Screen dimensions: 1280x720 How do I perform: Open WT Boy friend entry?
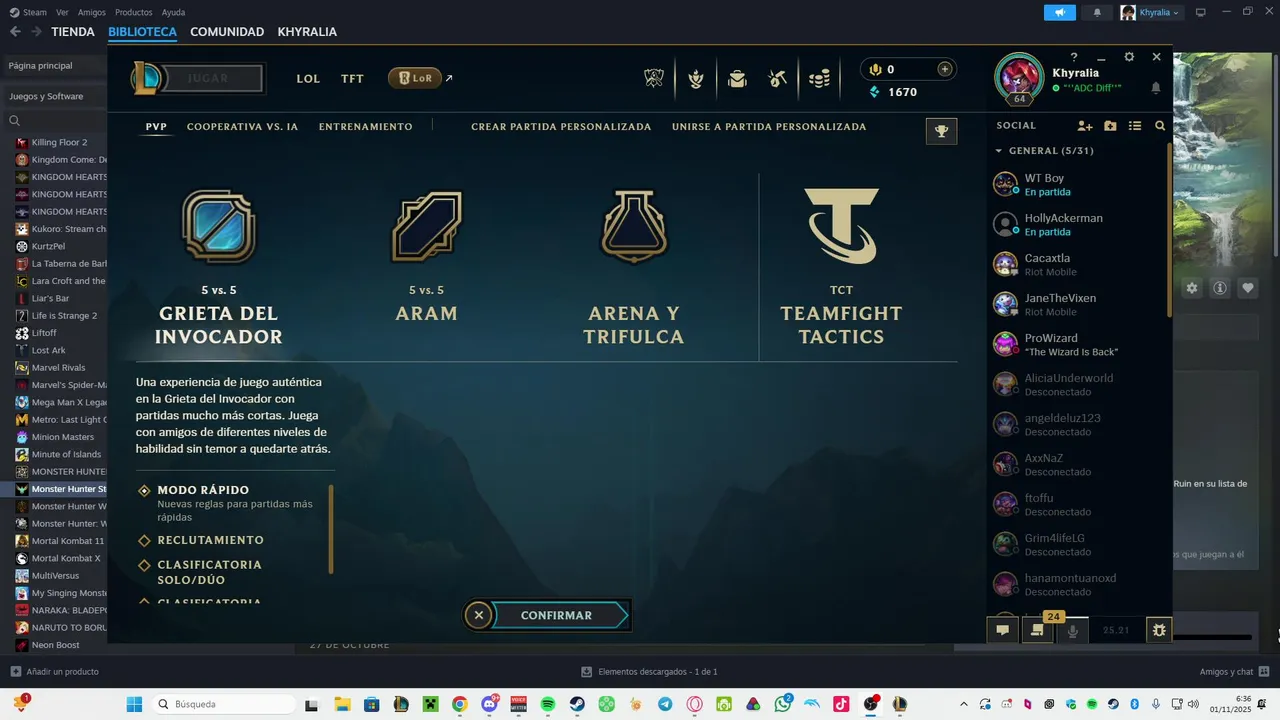(1077, 184)
